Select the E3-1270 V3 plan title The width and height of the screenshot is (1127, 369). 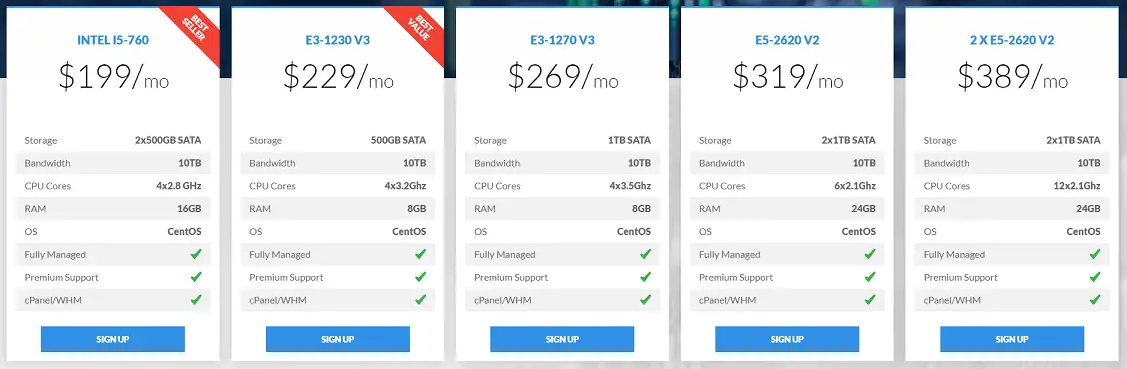pos(563,40)
